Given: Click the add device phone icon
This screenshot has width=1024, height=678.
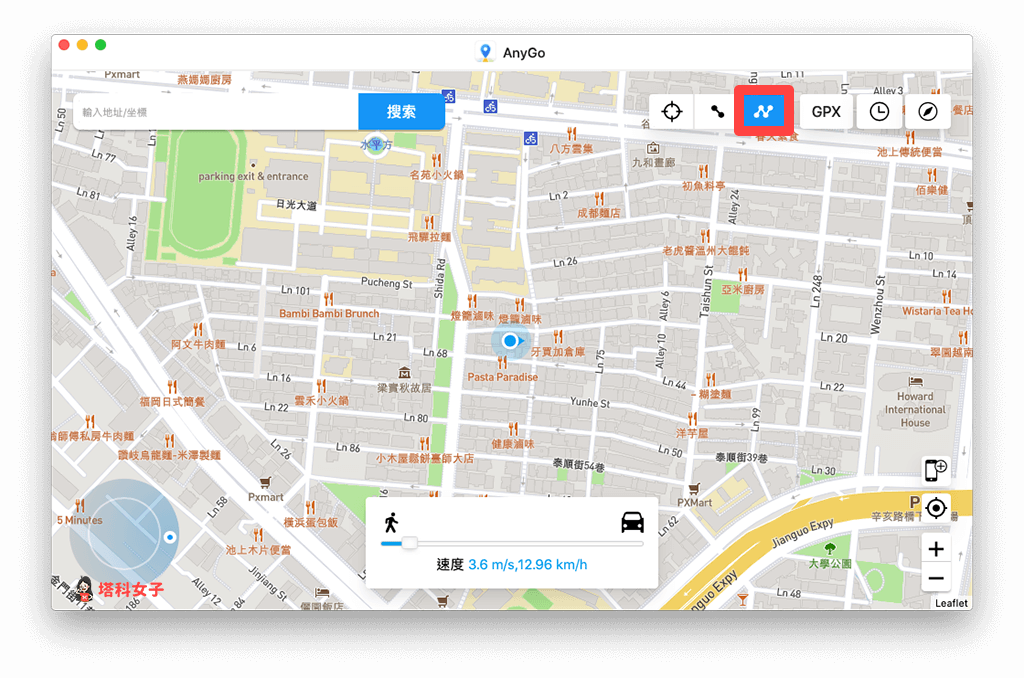Looking at the screenshot, I should click(936, 471).
